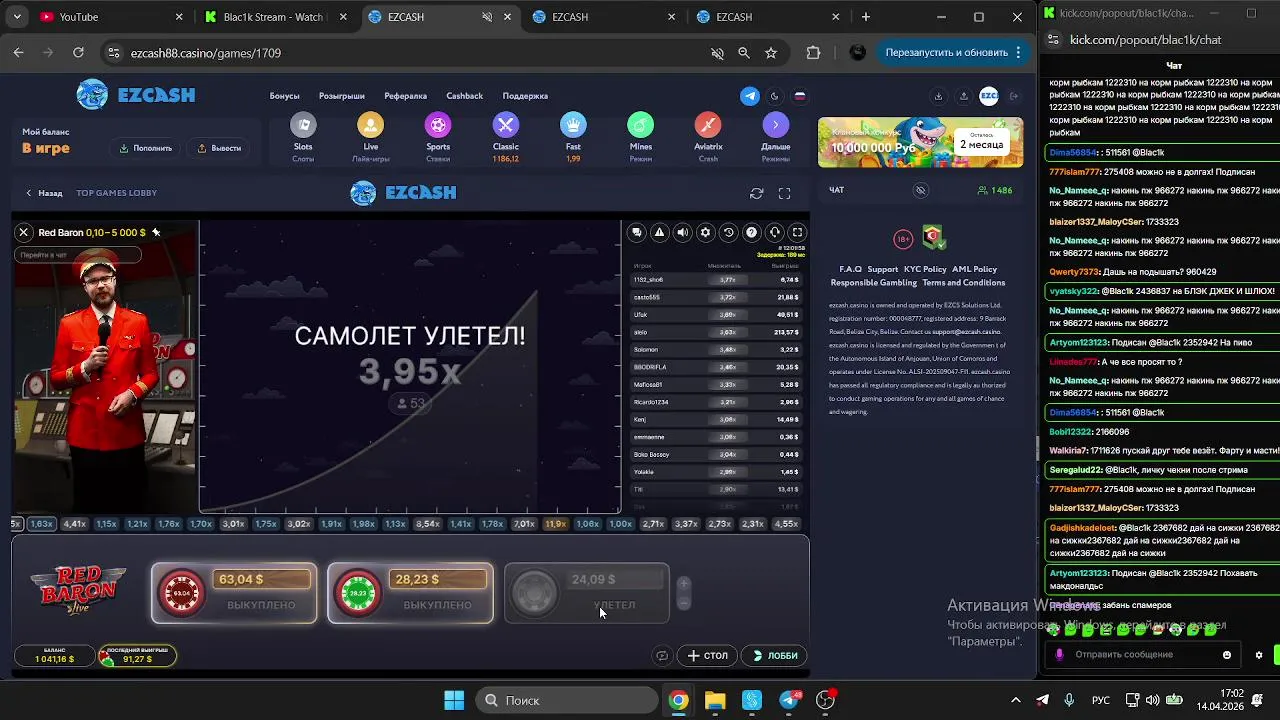Viewport: 1280px width, 720px height.
Task: Open Fast games category icon
Action: point(573,125)
